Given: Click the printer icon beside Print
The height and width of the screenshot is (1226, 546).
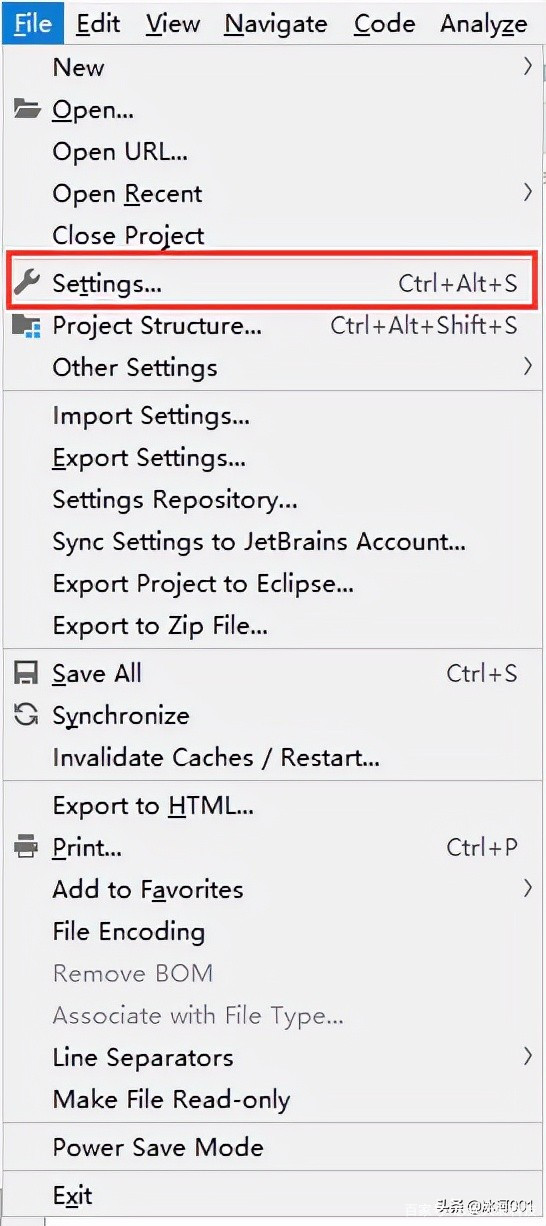Looking at the screenshot, I should click(26, 847).
